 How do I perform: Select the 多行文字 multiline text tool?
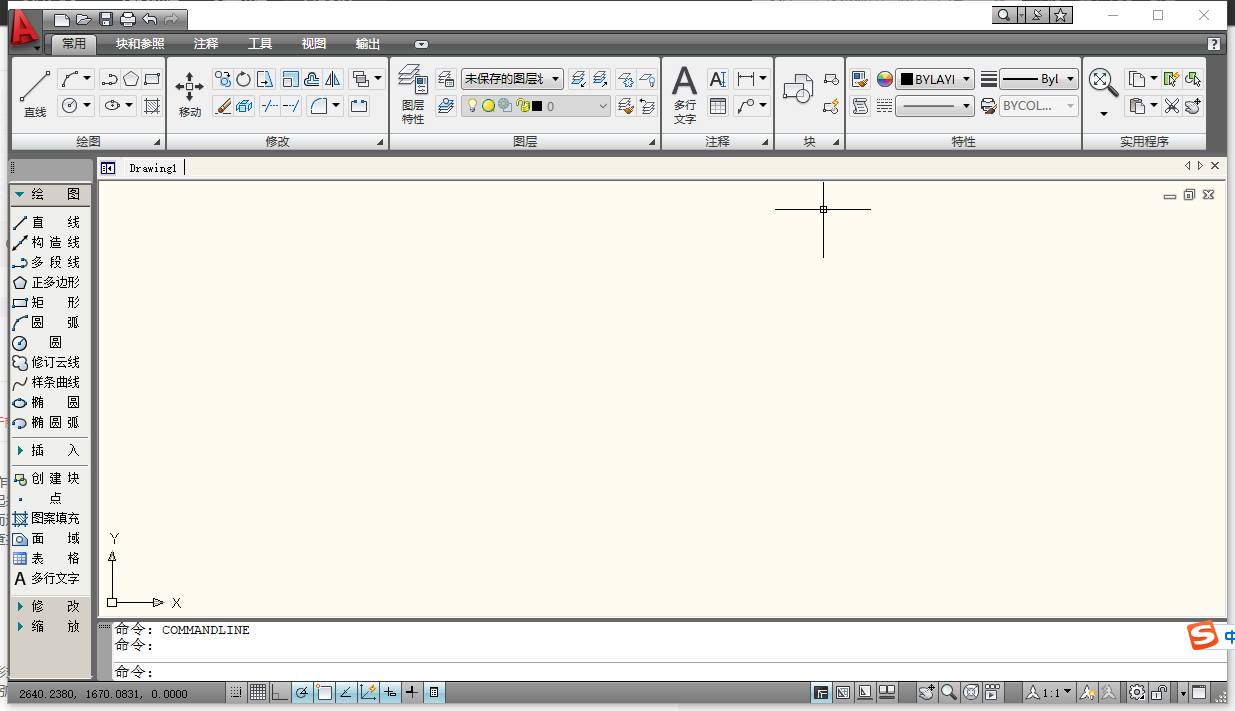point(684,94)
